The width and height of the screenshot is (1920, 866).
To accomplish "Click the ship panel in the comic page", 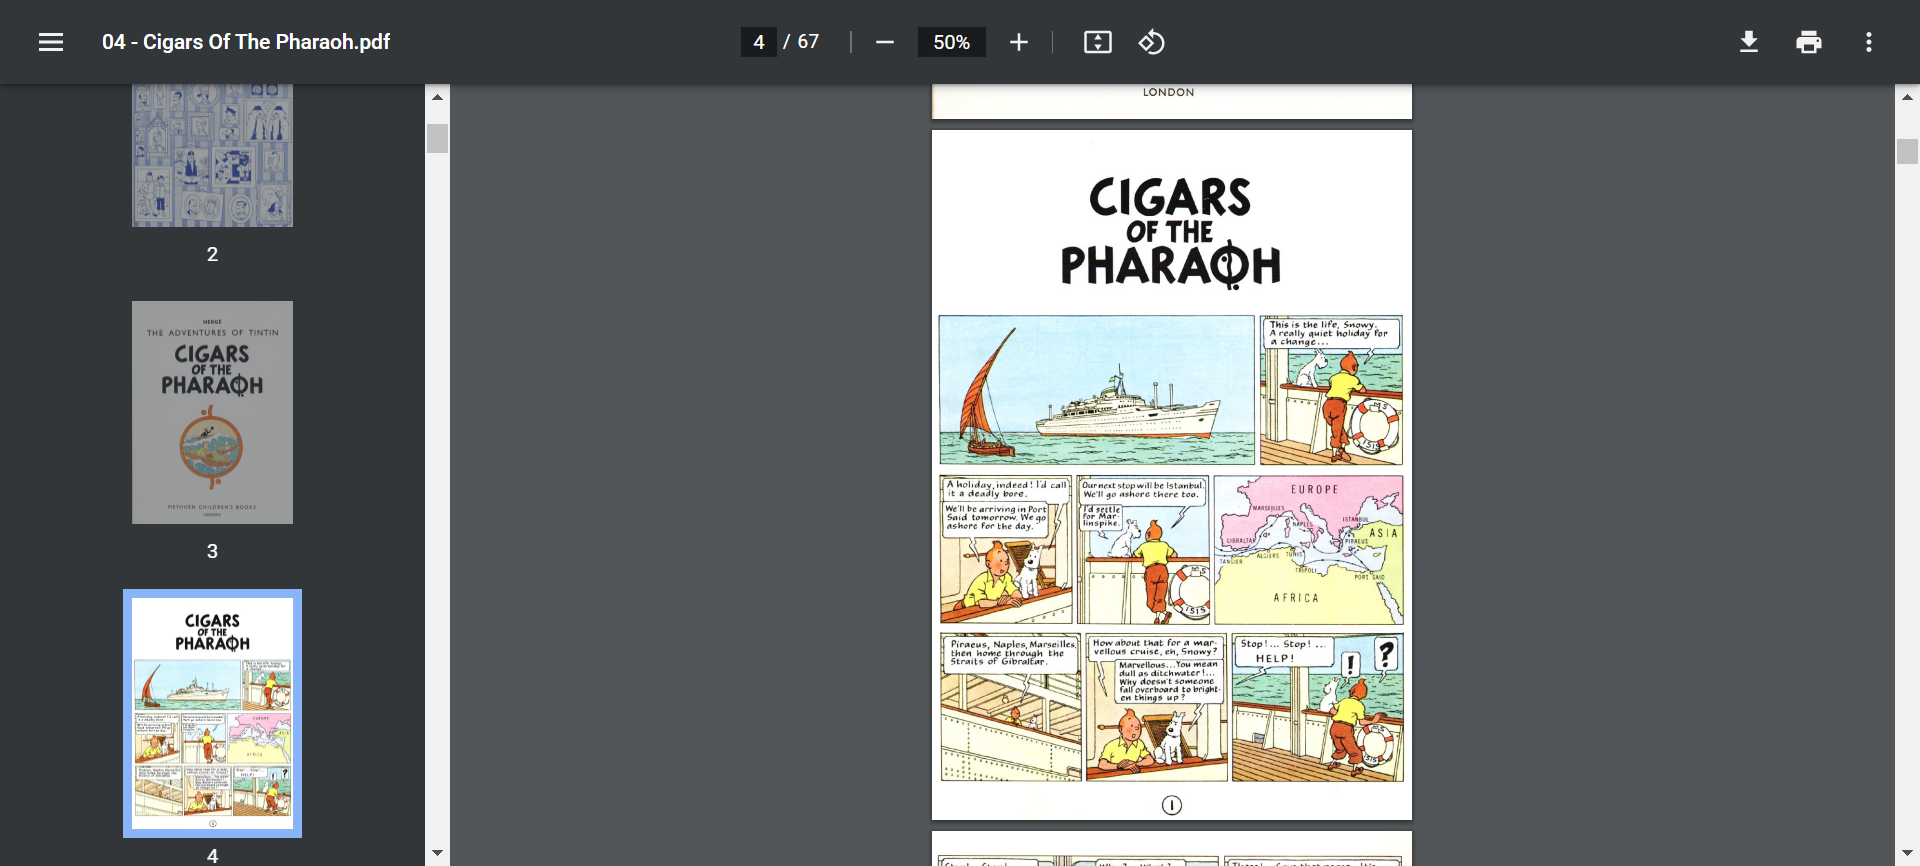I will click(1096, 390).
